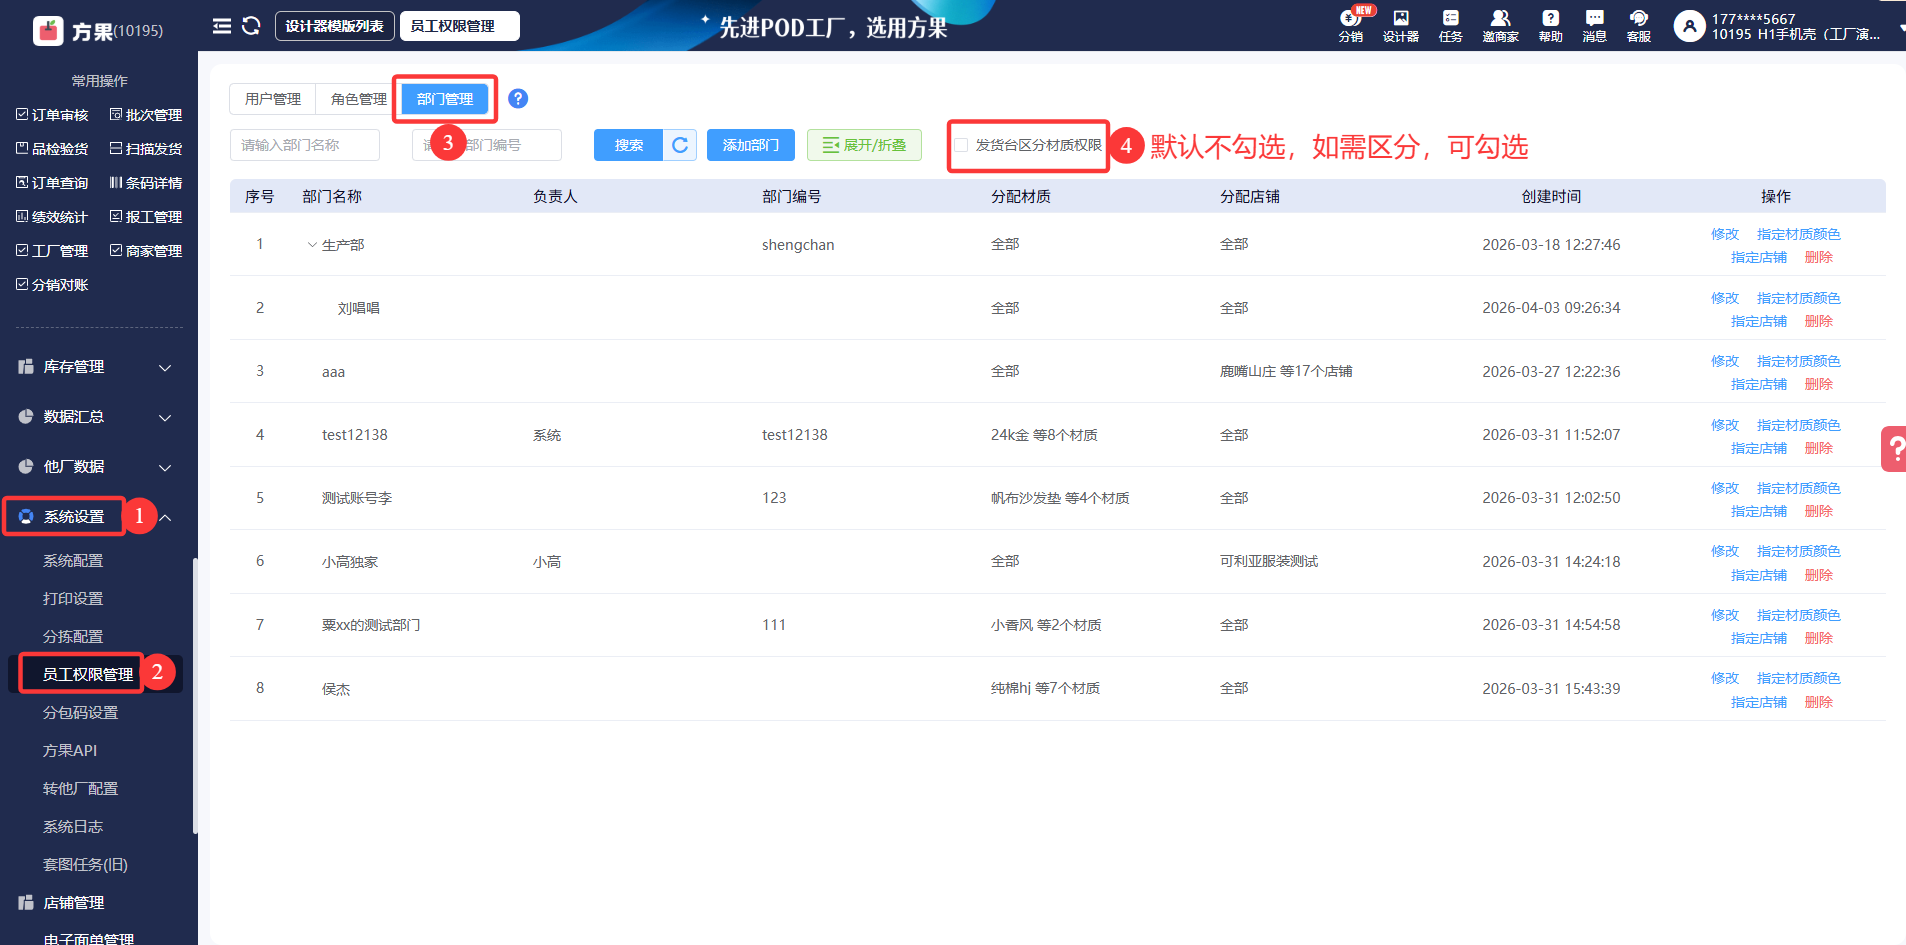Collapse the 生产部 department row
The height and width of the screenshot is (945, 1906).
[312, 245]
